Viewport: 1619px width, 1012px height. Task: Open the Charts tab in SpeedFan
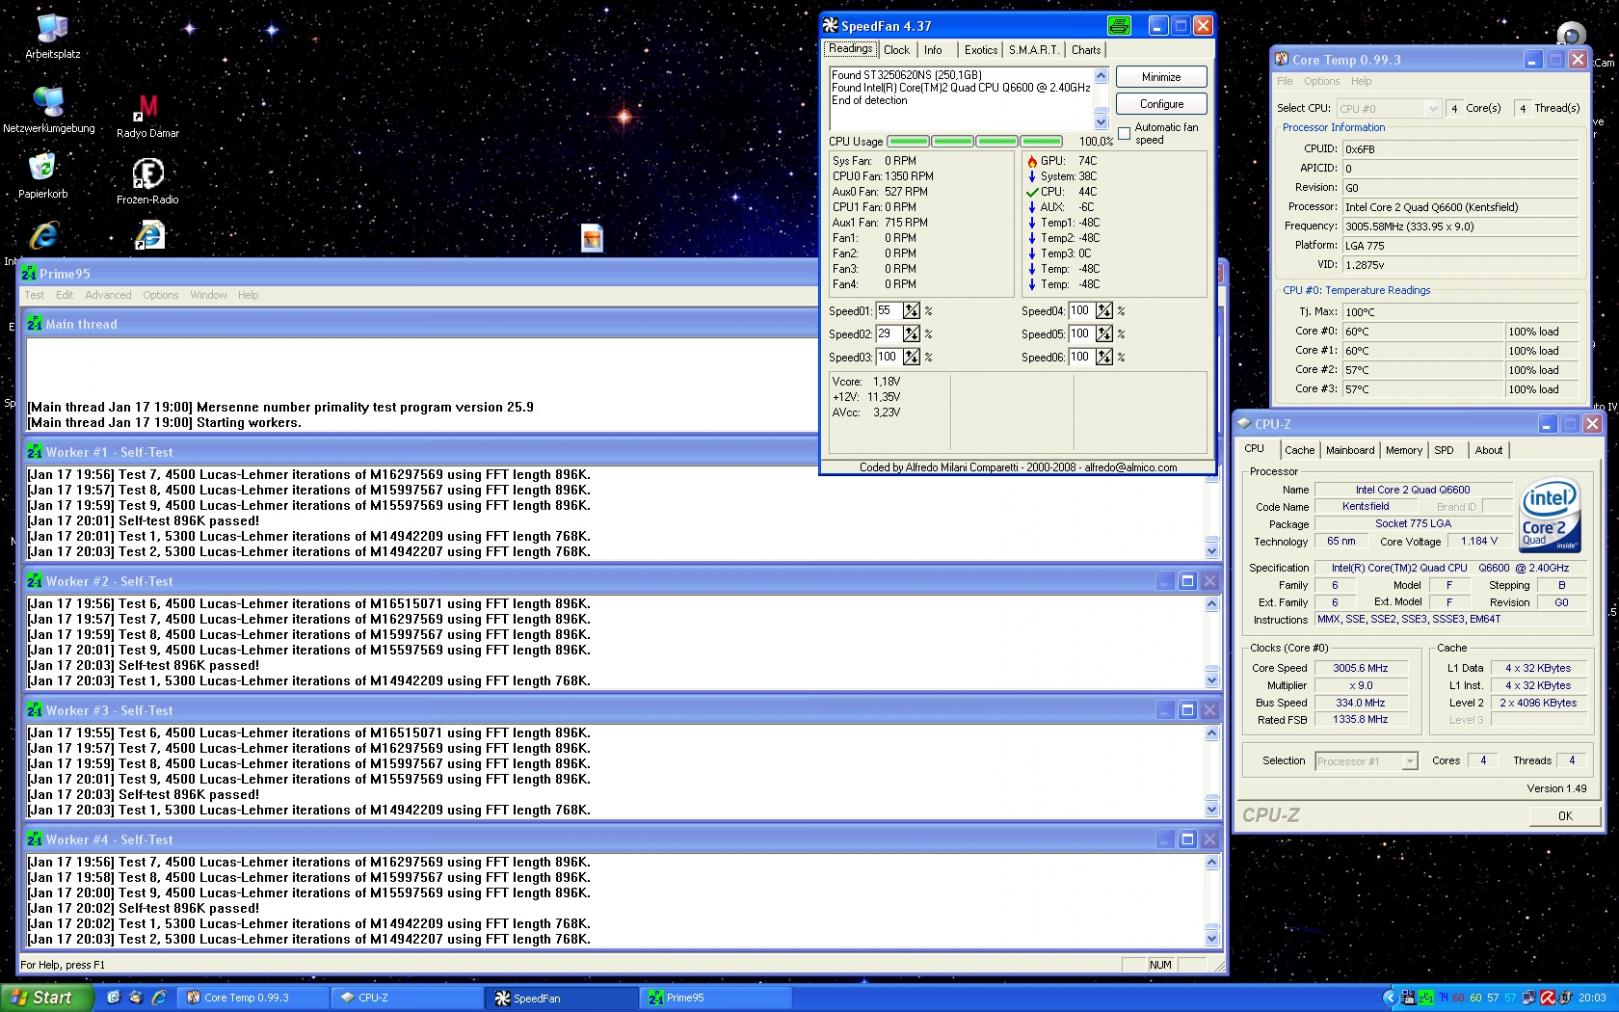pos(1086,50)
